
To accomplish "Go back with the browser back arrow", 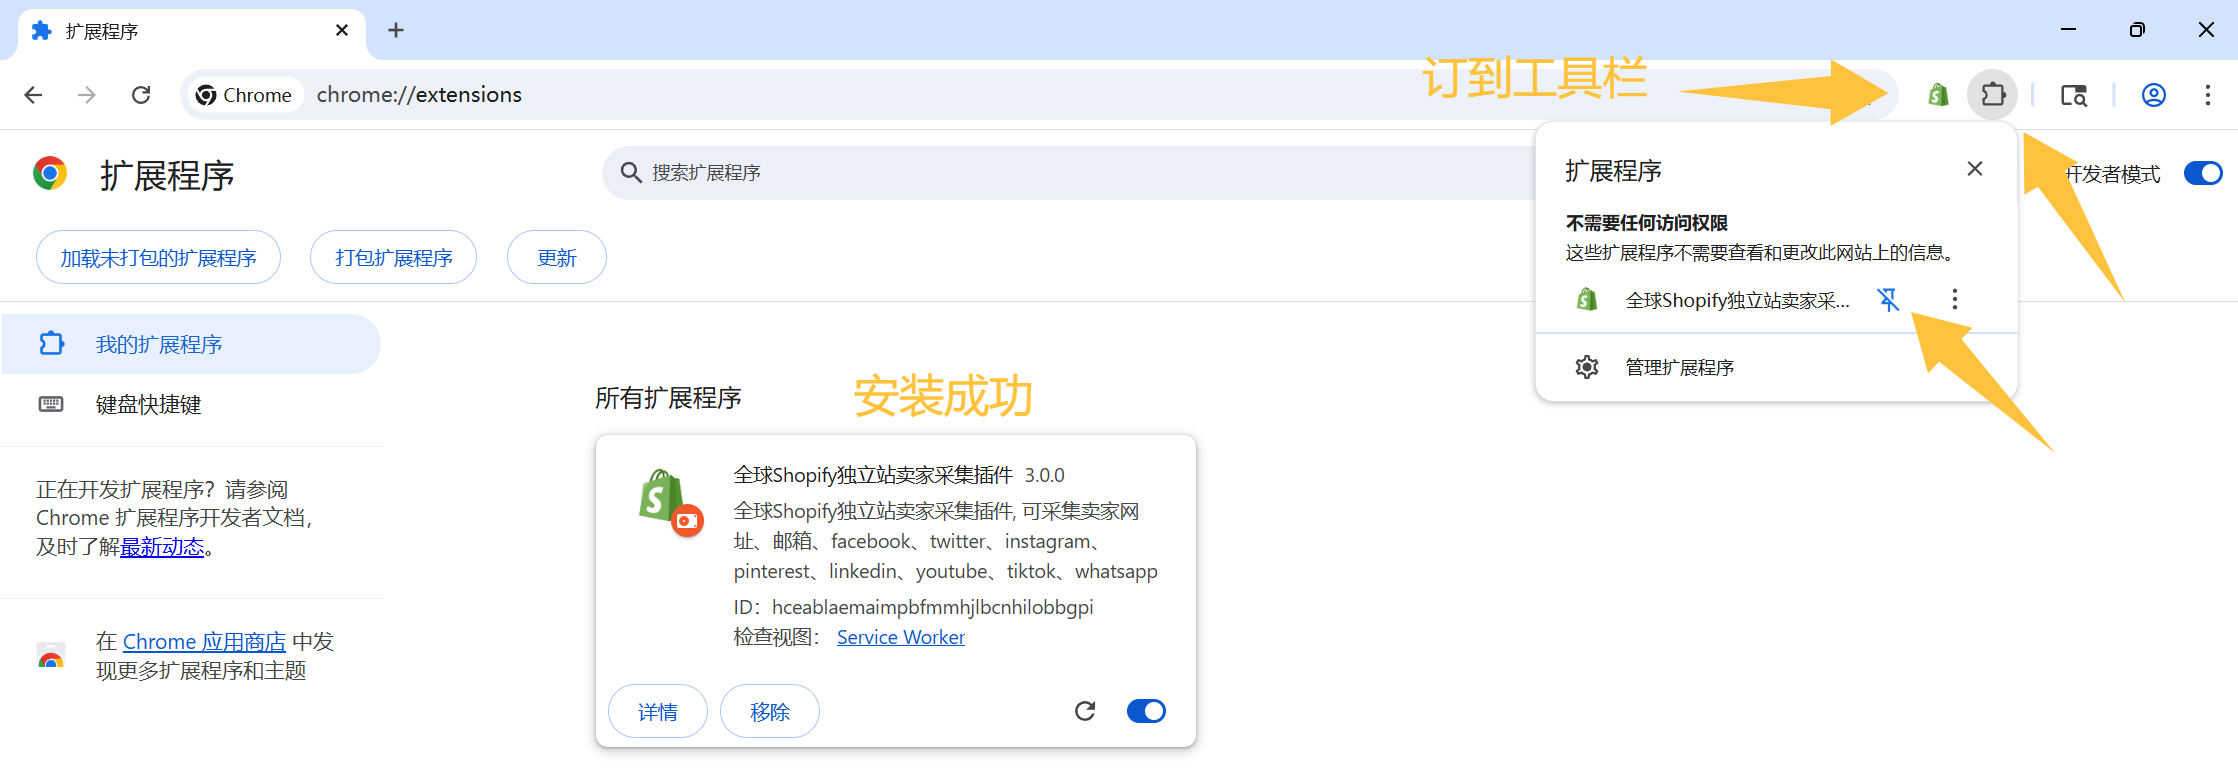I will pyautogui.click(x=33, y=95).
